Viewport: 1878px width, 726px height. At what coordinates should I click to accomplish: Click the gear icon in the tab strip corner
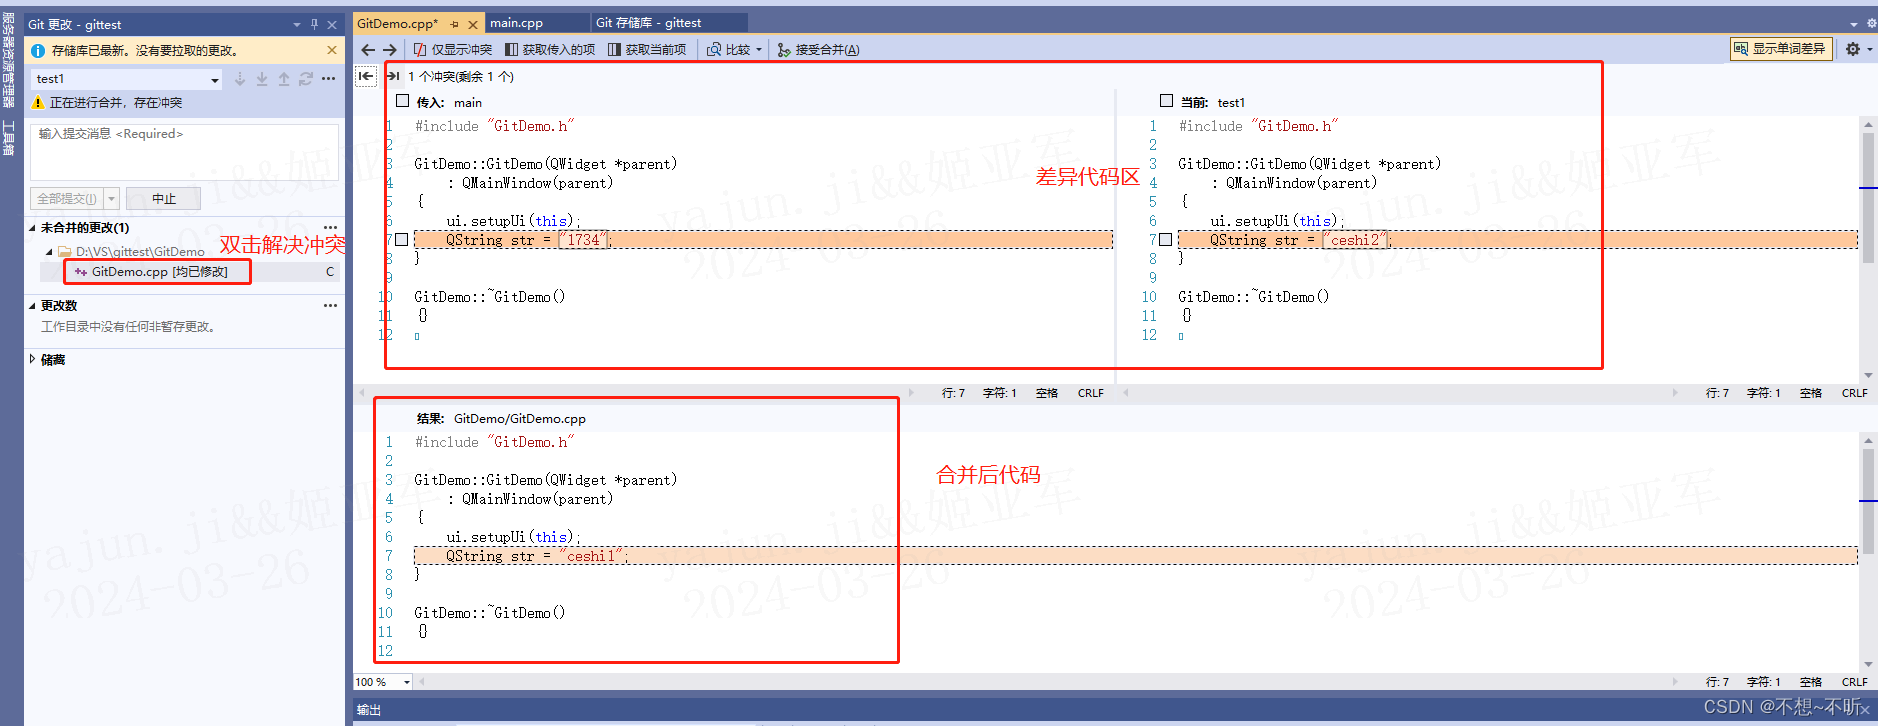coord(1871,23)
